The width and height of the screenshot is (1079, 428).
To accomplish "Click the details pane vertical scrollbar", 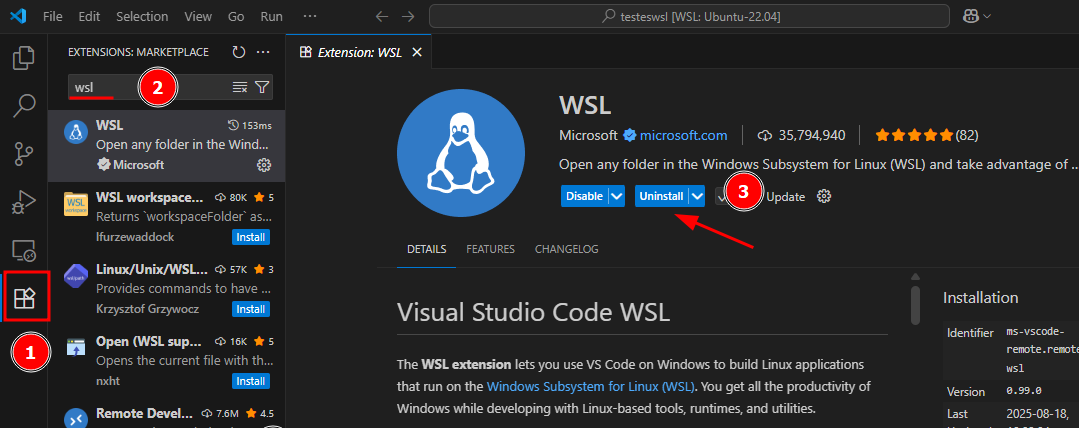I will (915, 306).
